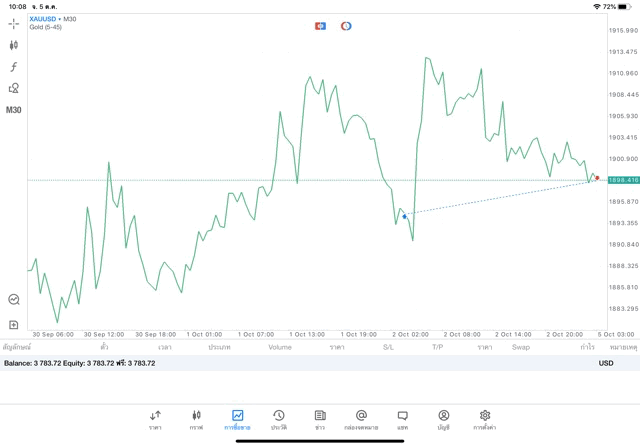Screen dimensions: 640x447
Task: Open the news tab
Action: 320,418
